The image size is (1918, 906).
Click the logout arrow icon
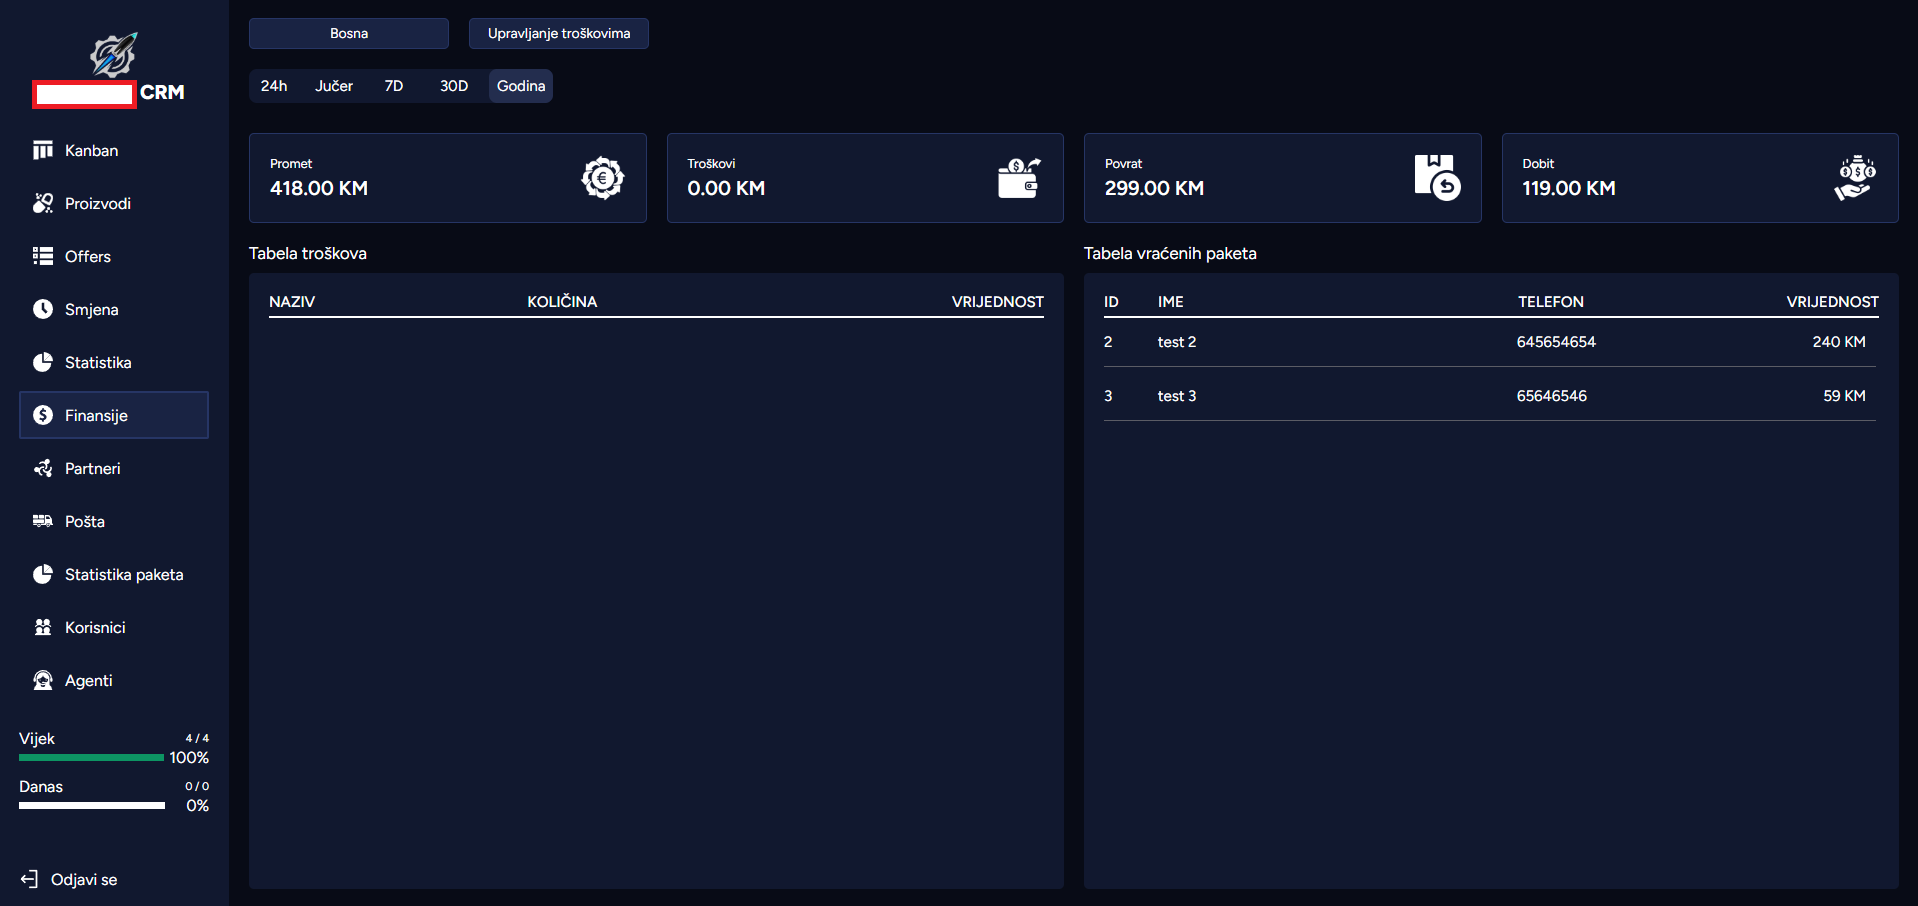(29, 879)
